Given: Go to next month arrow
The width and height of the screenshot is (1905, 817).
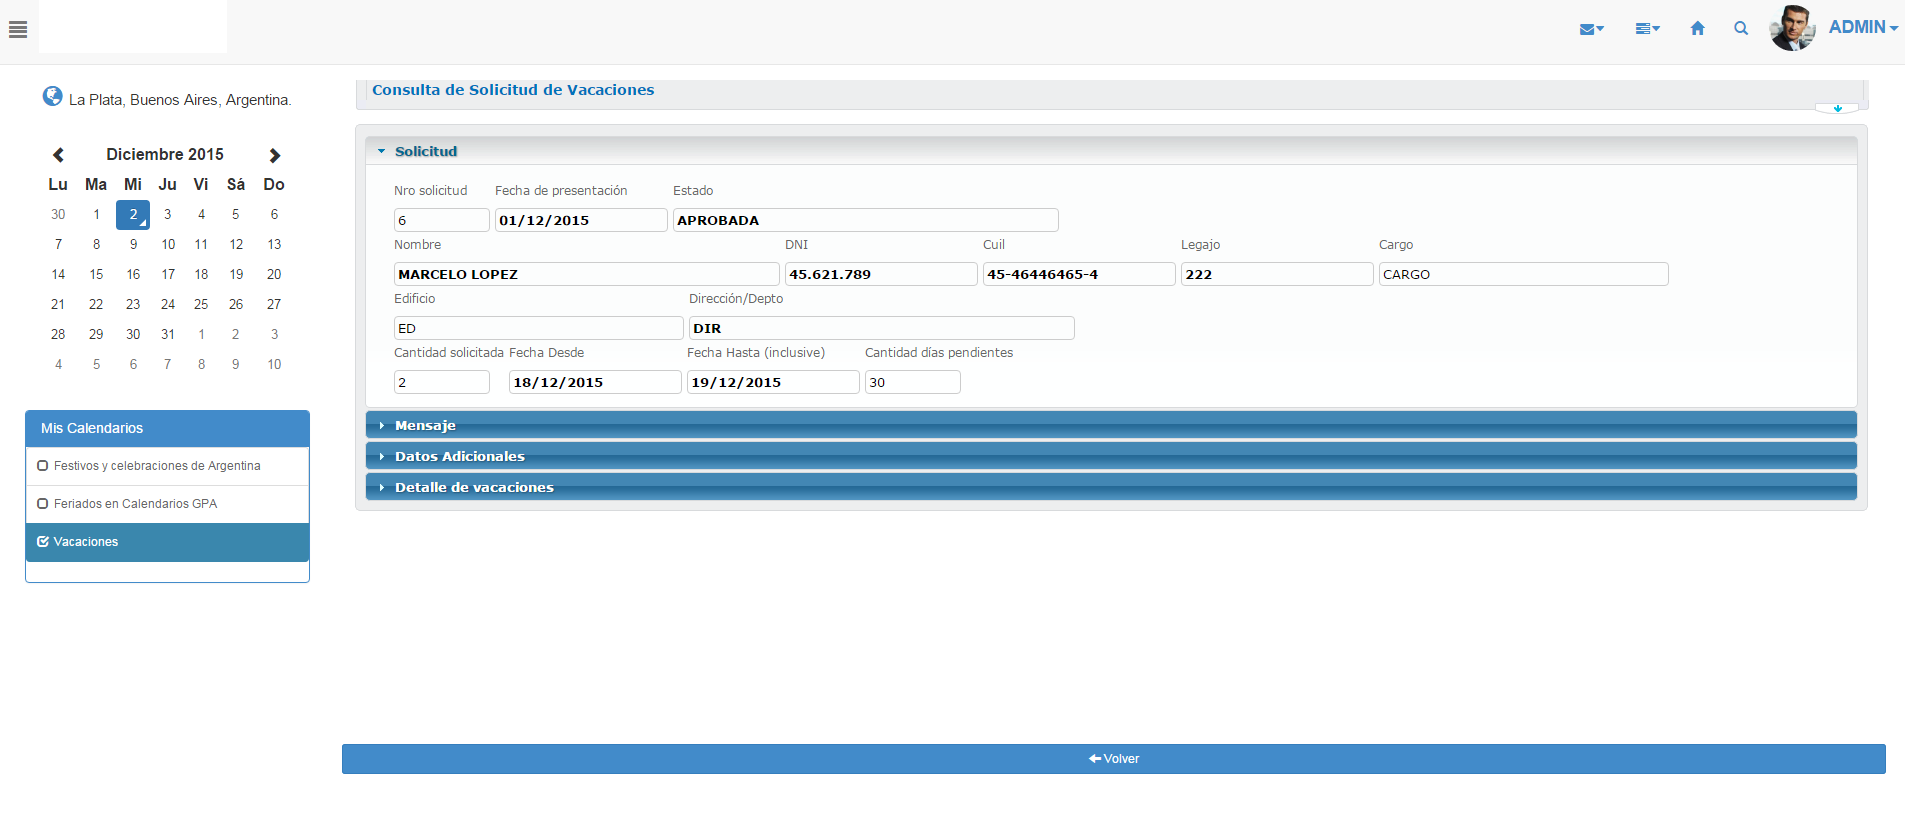Looking at the screenshot, I should [x=275, y=155].
